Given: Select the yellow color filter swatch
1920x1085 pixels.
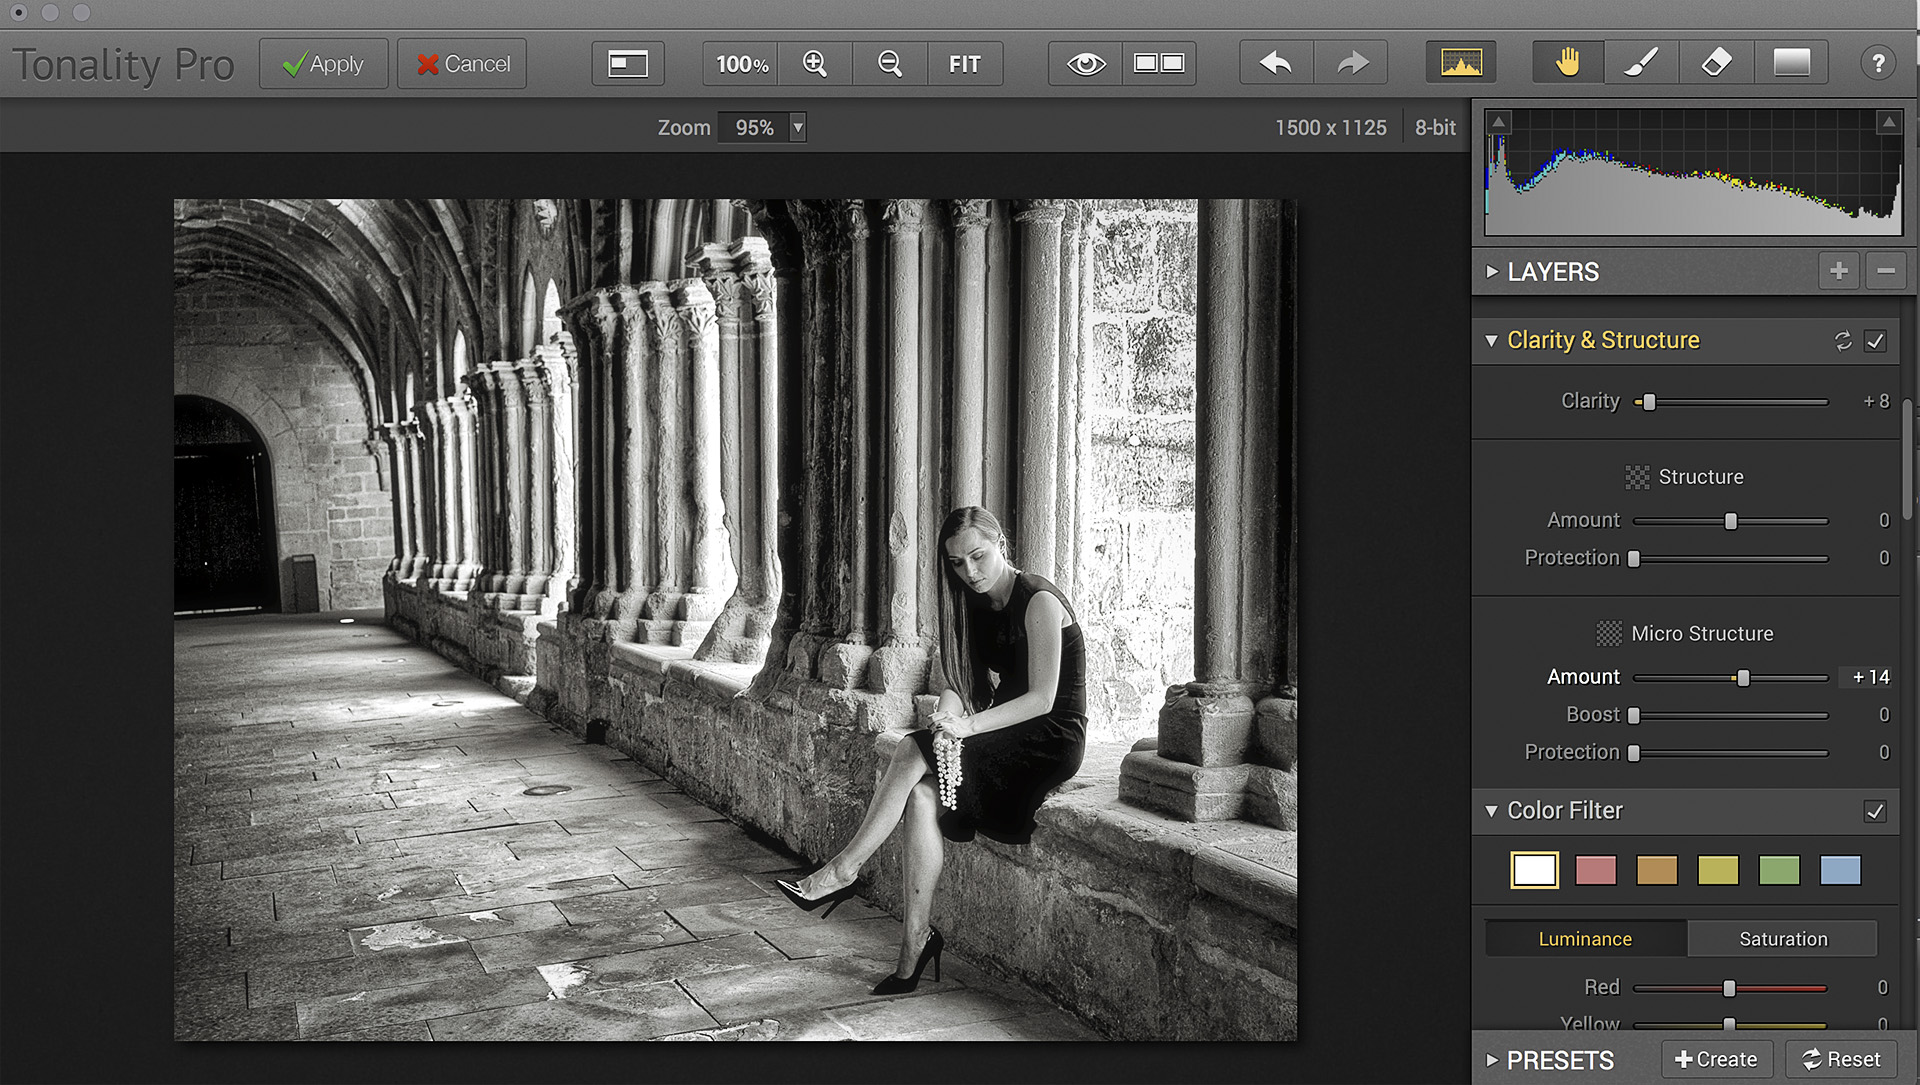Looking at the screenshot, I should coord(1718,870).
